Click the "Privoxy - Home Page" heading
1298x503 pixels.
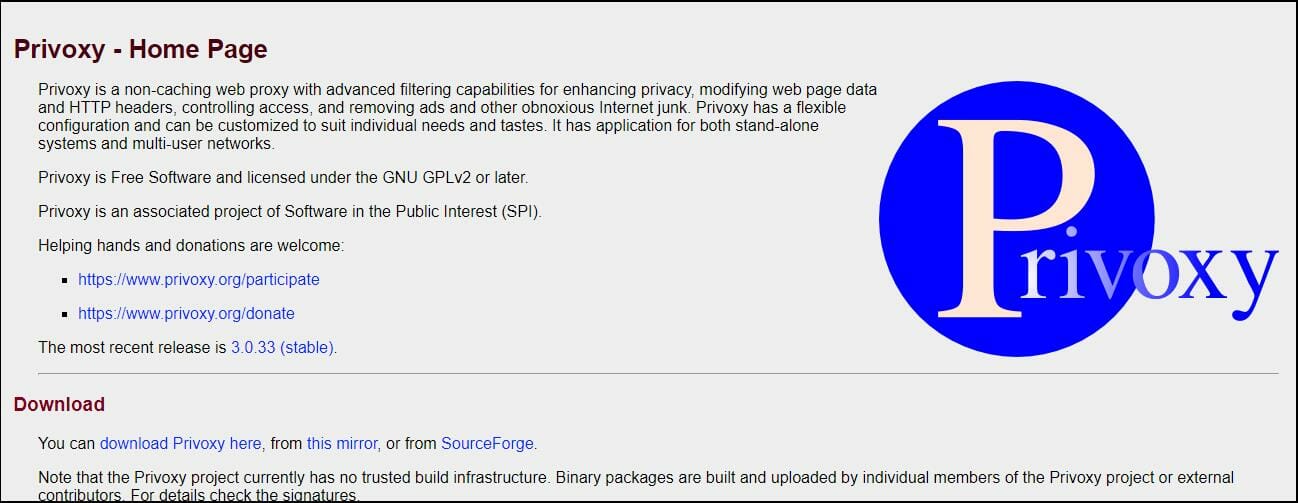tap(141, 49)
